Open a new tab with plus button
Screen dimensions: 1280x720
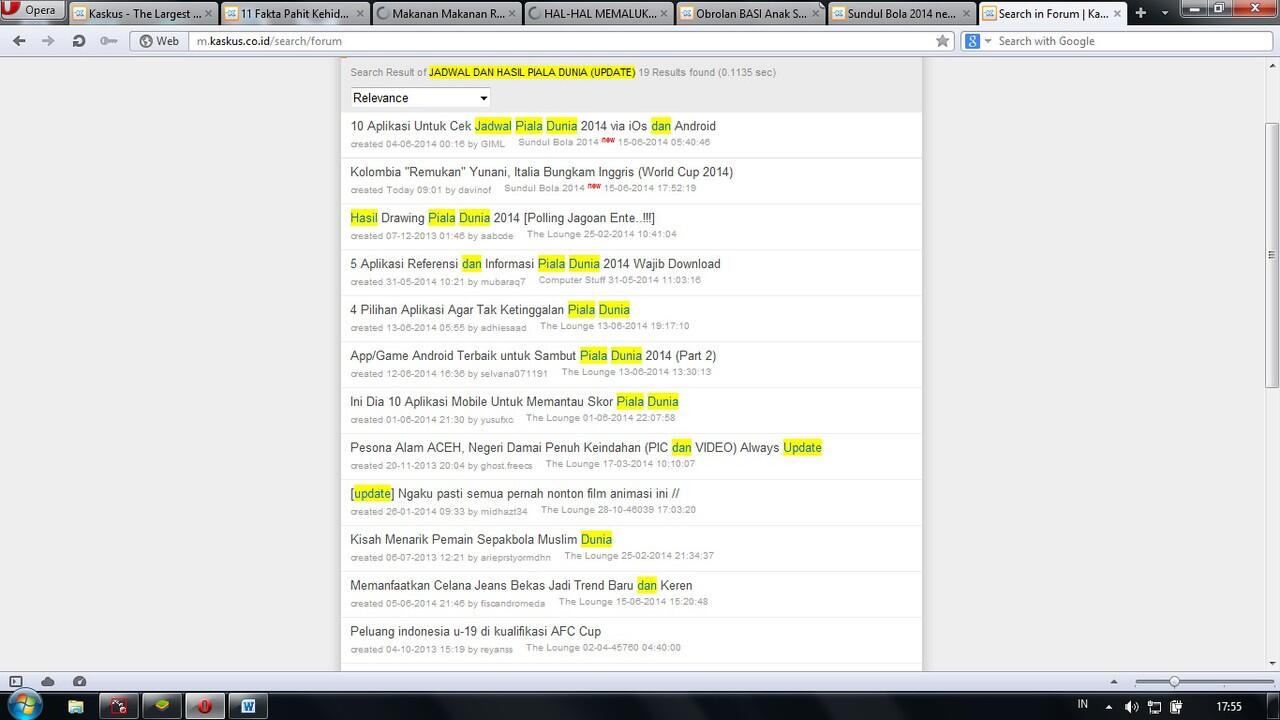point(1141,13)
